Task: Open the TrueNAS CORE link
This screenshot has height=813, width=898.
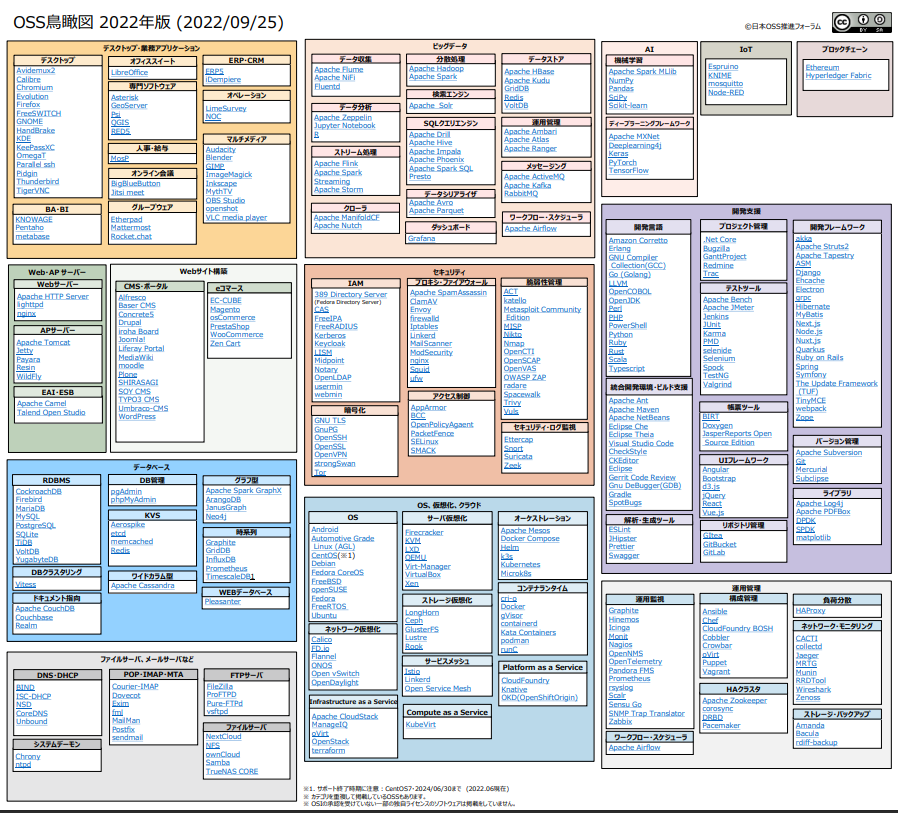Action: pos(232,772)
